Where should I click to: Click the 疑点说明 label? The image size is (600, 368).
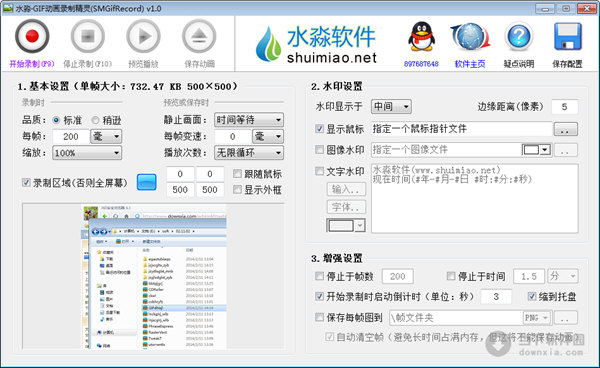(518, 64)
